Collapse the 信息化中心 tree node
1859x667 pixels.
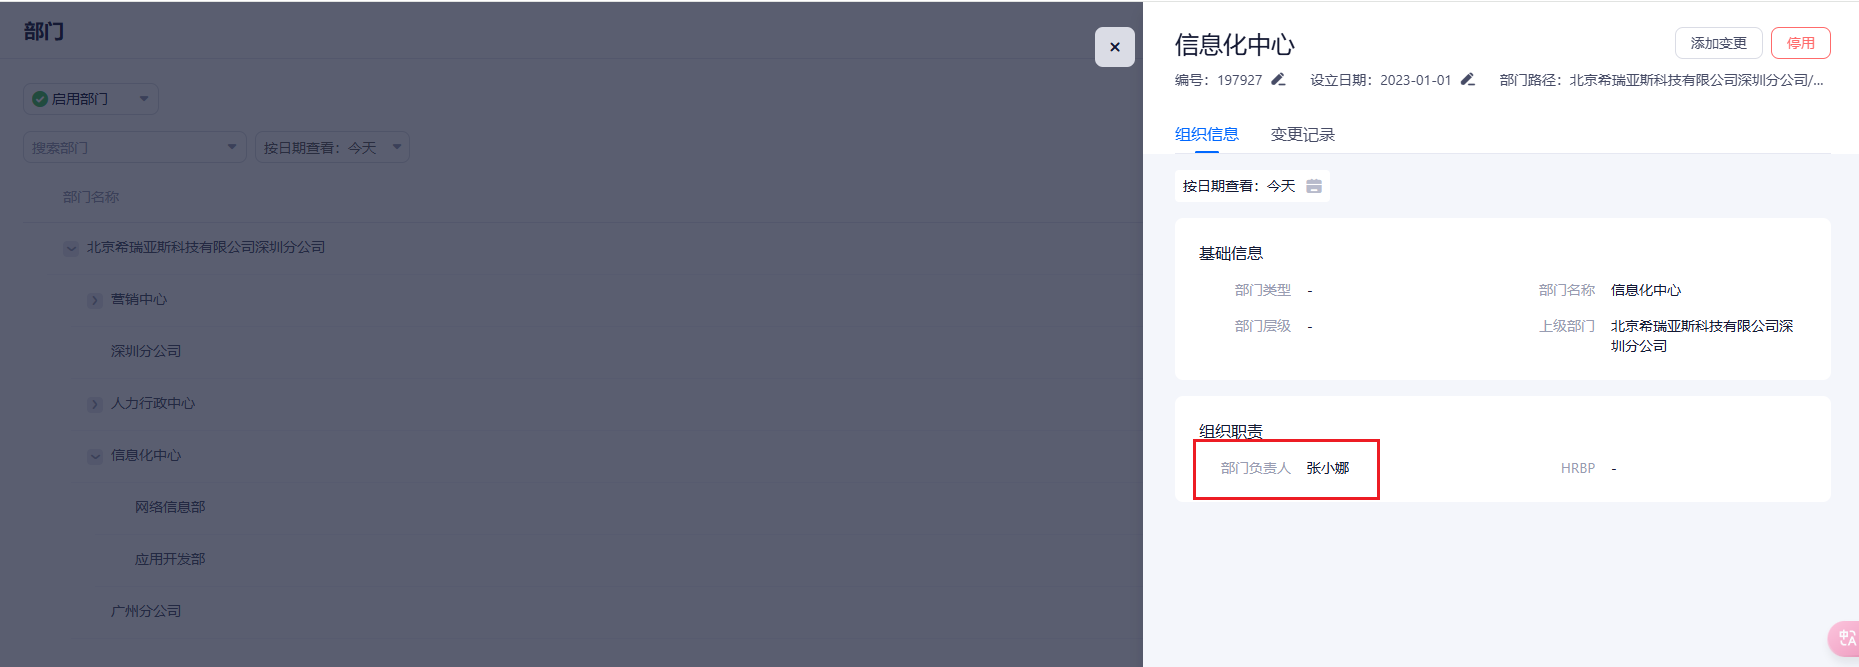pyautogui.click(x=95, y=456)
